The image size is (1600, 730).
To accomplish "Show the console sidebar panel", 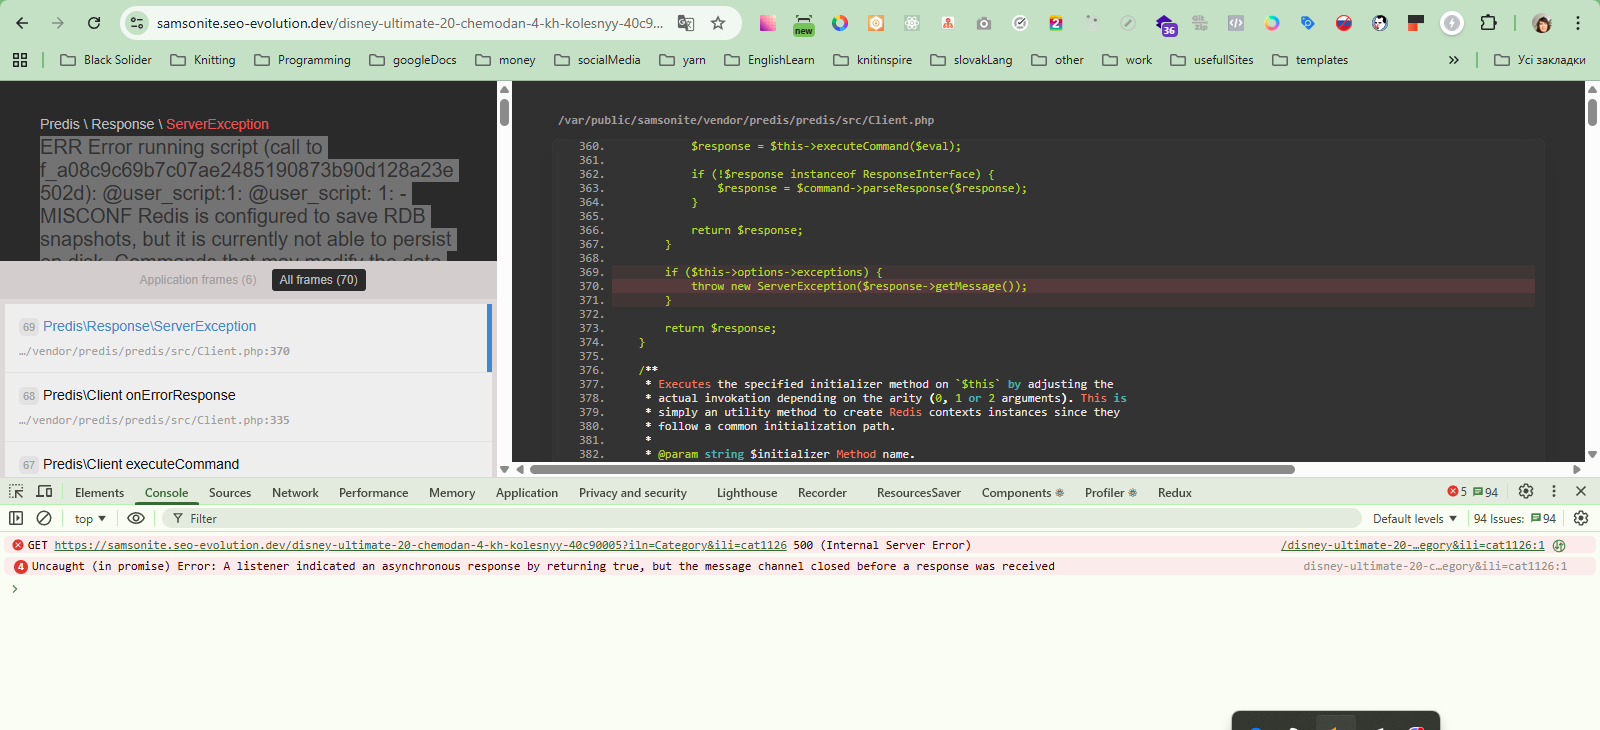I will pyautogui.click(x=16, y=518).
